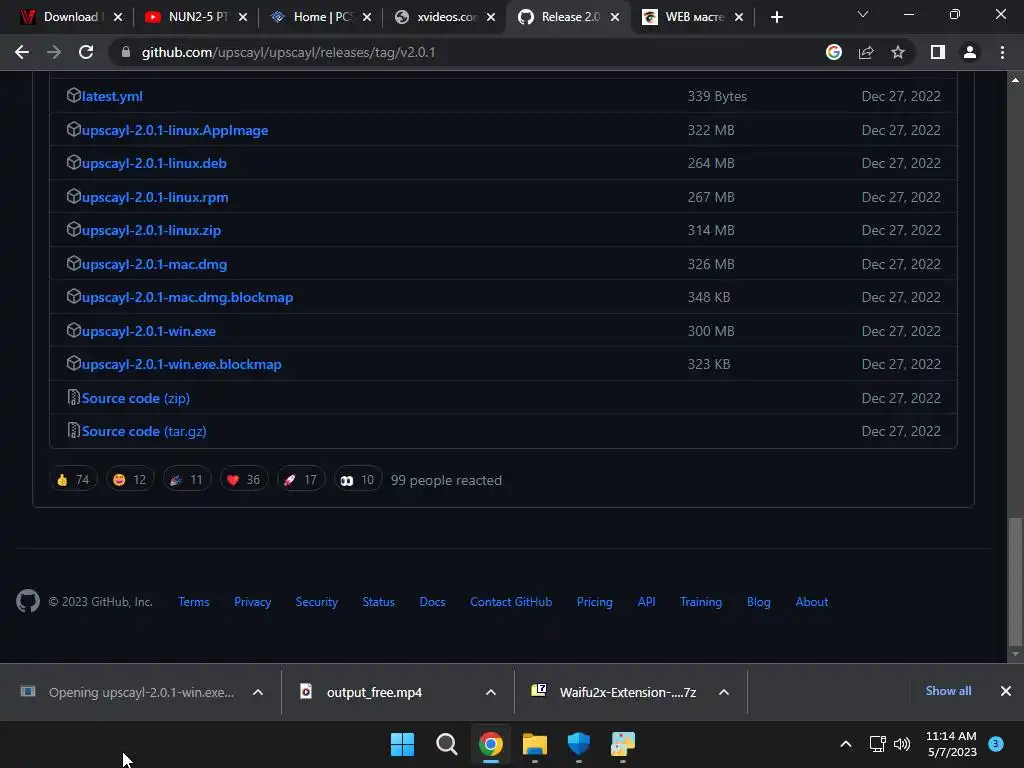Image resolution: width=1024 pixels, height=768 pixels.
Task: Open the latest.yml asset
Action: point(112,96)
